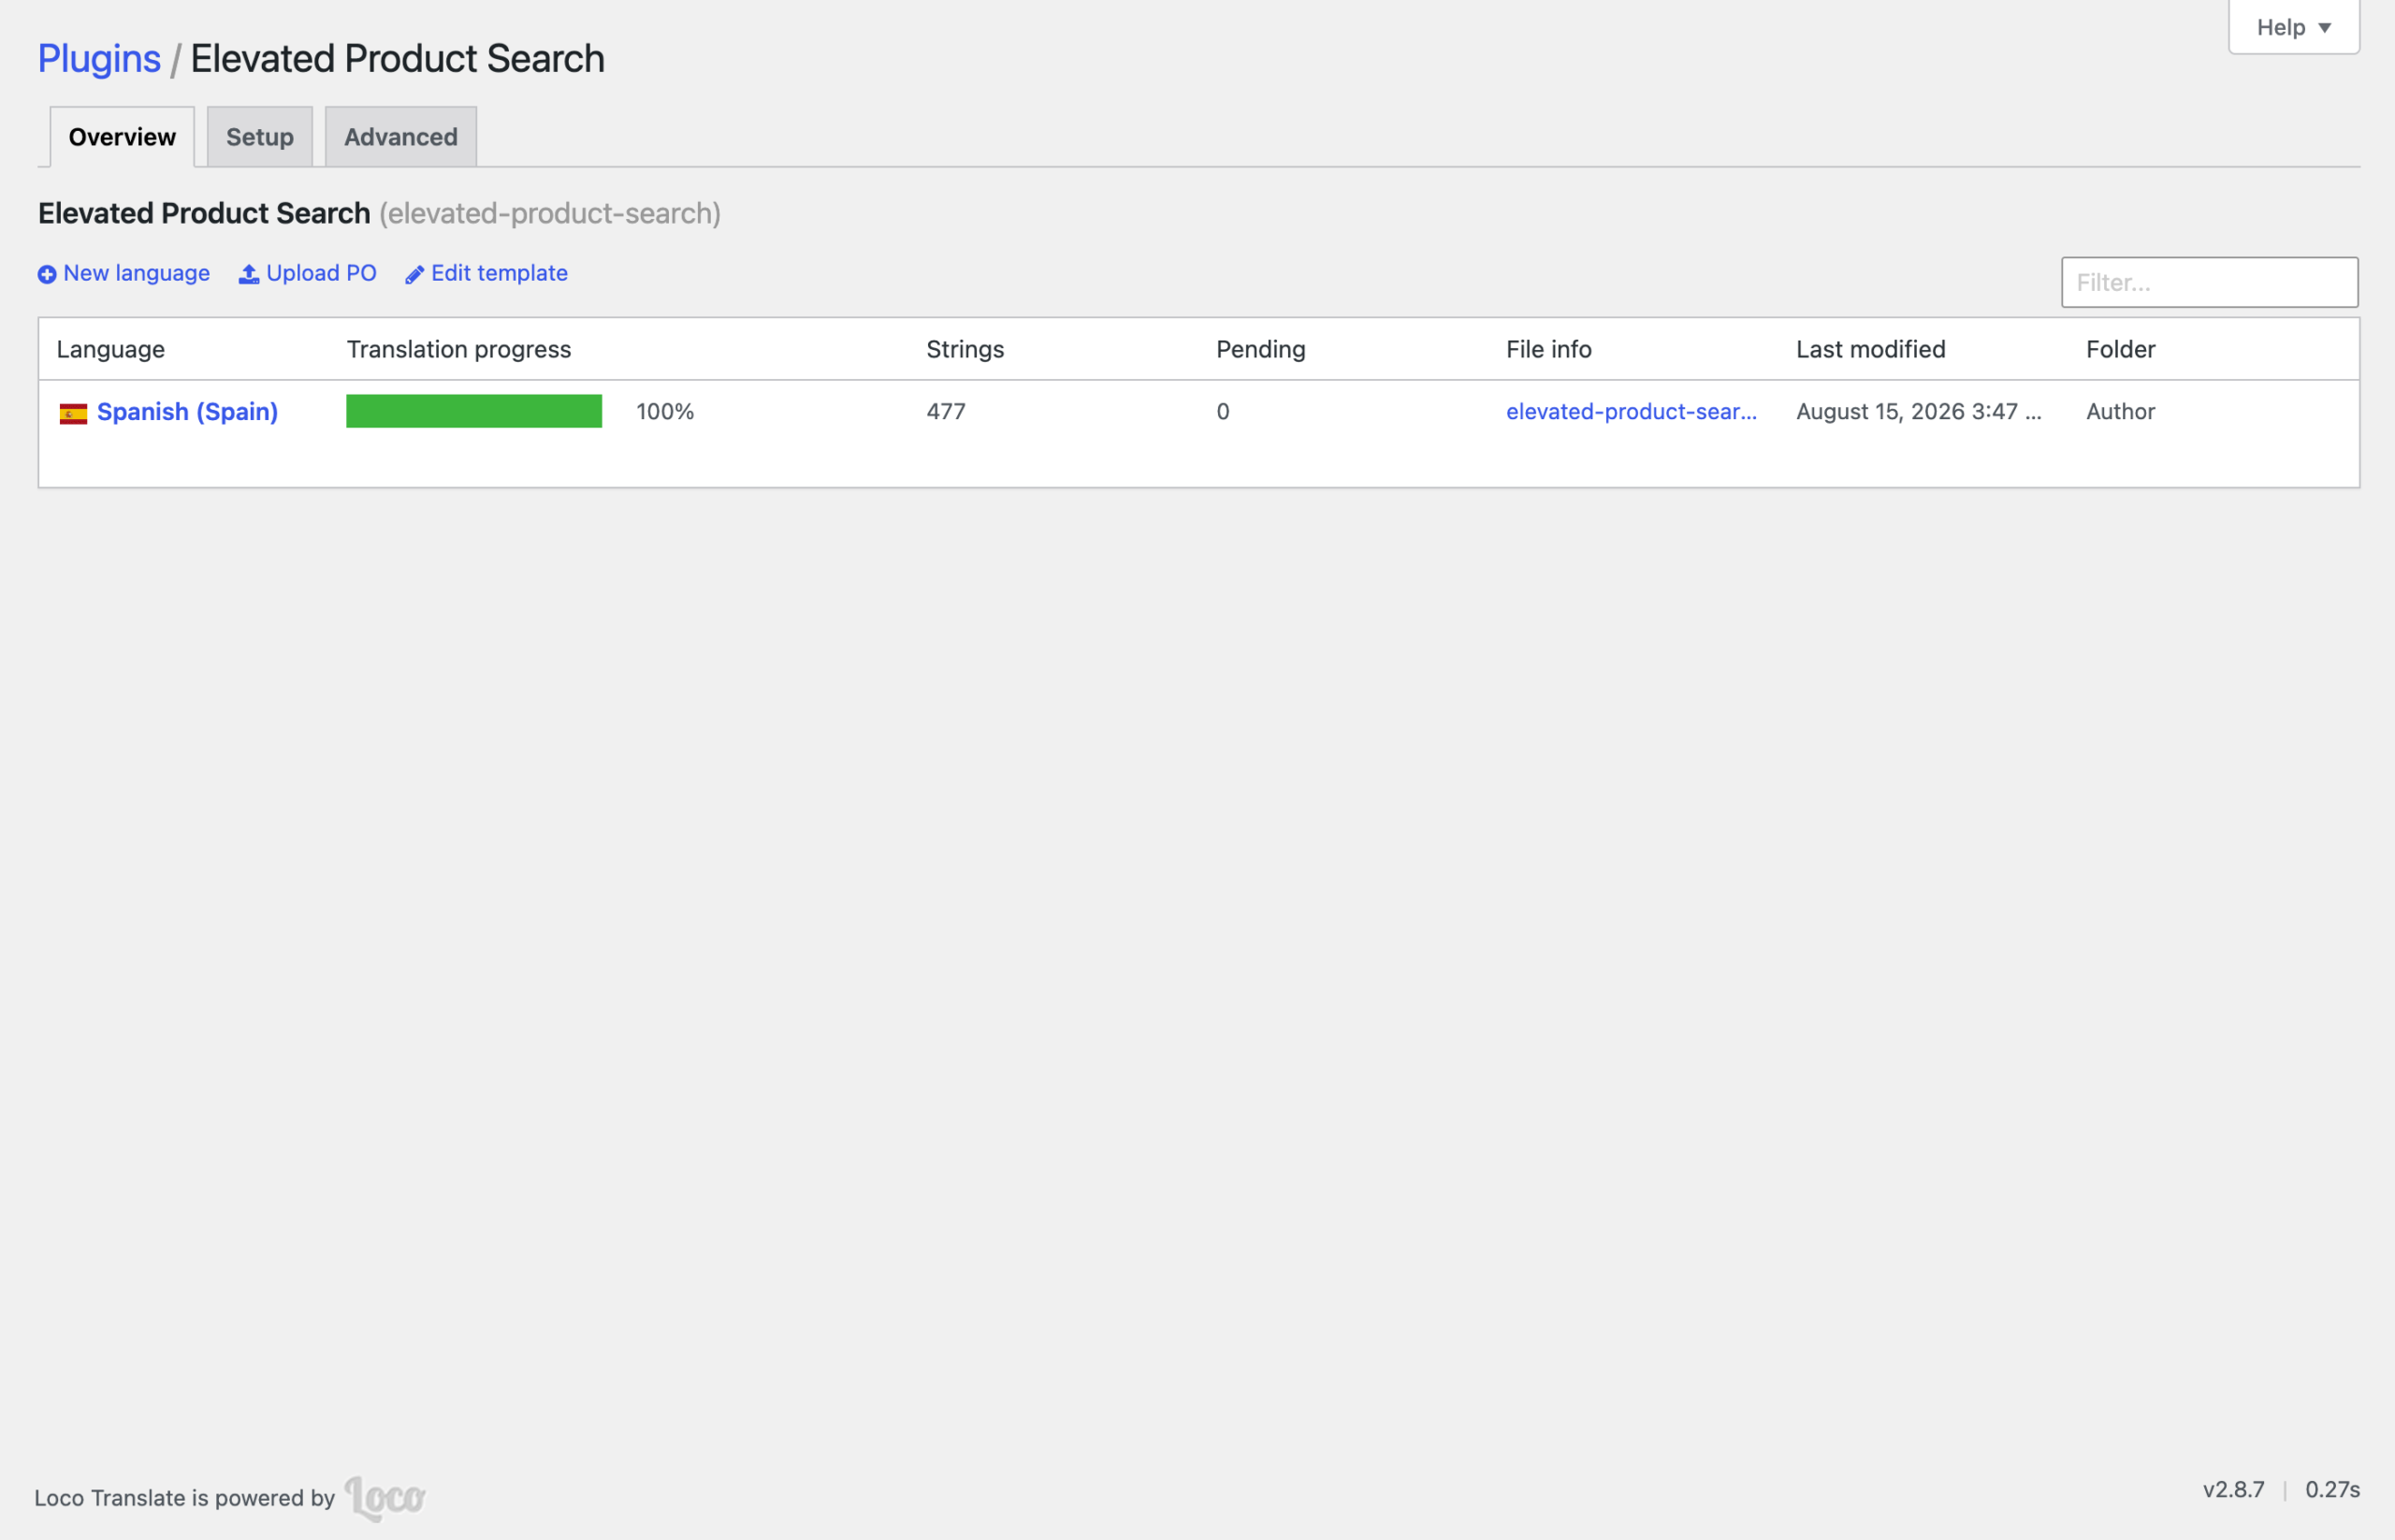This screenshot has height=1540, width=2395.
Task: Click the New language plus icon
Action: pos(47,274)
